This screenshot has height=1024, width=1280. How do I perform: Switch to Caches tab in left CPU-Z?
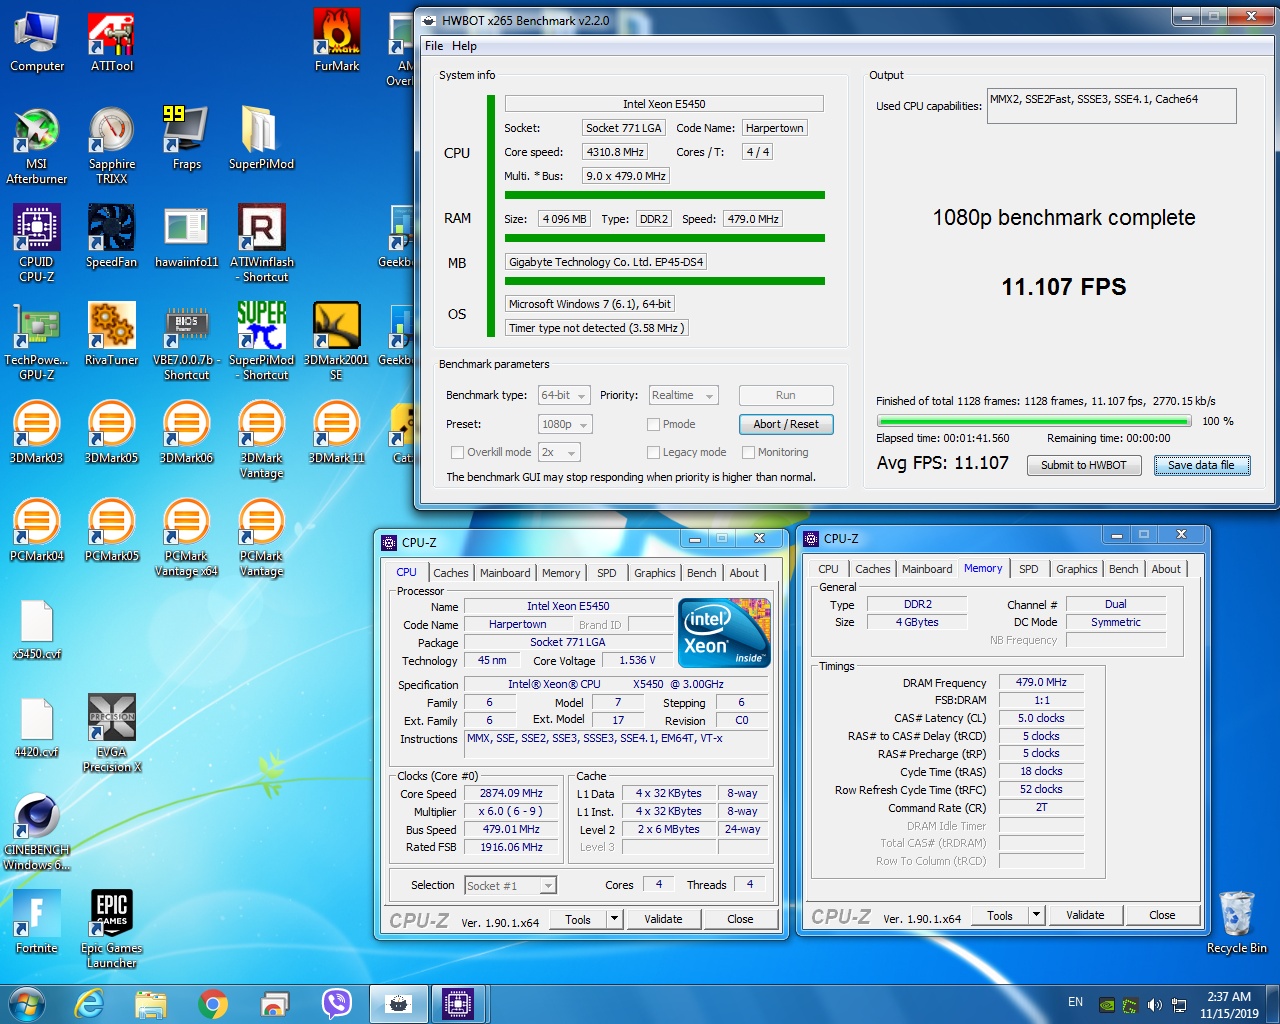(450, 573)
